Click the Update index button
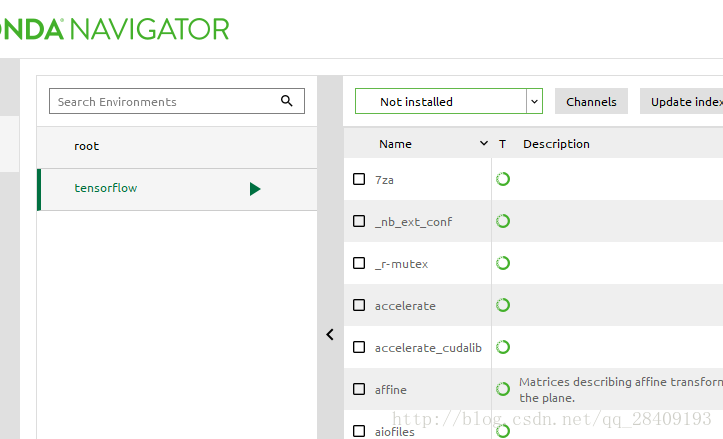 pos(682,101)
